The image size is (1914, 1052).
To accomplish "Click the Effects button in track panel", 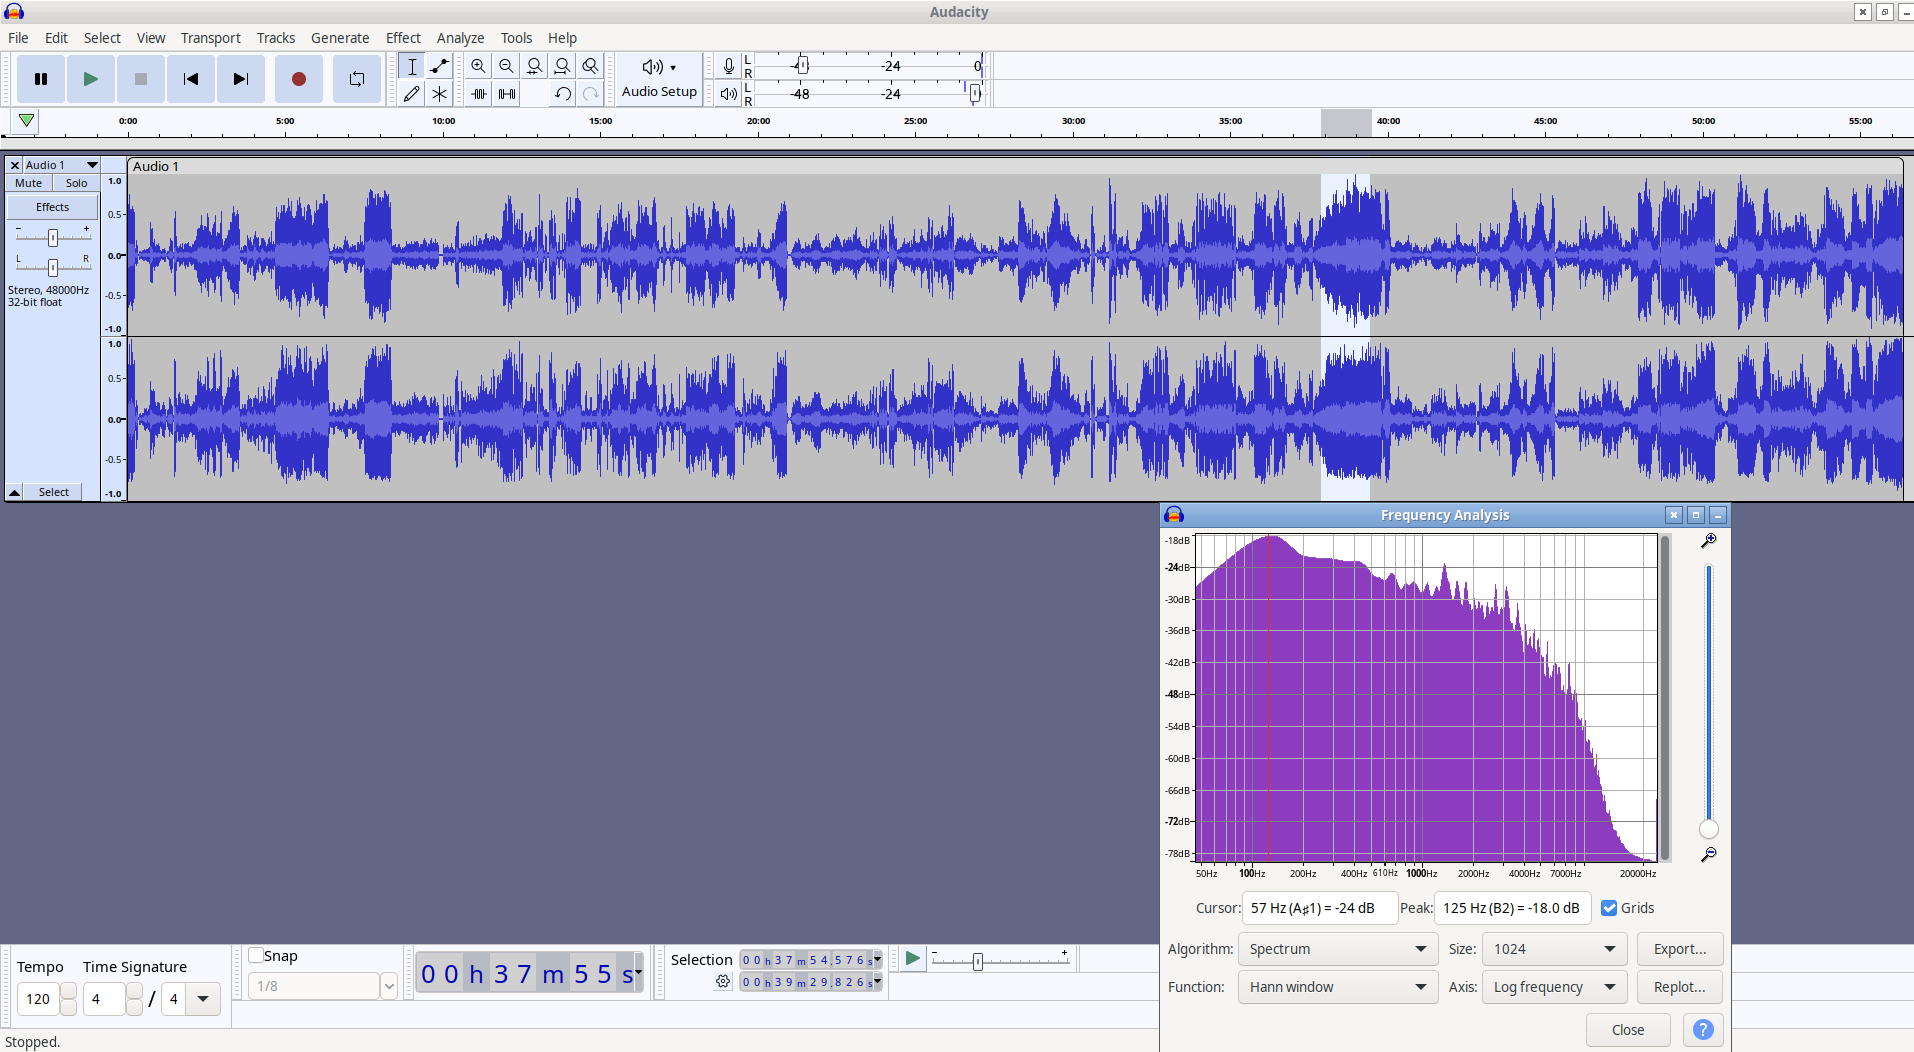I will point(53,207).
